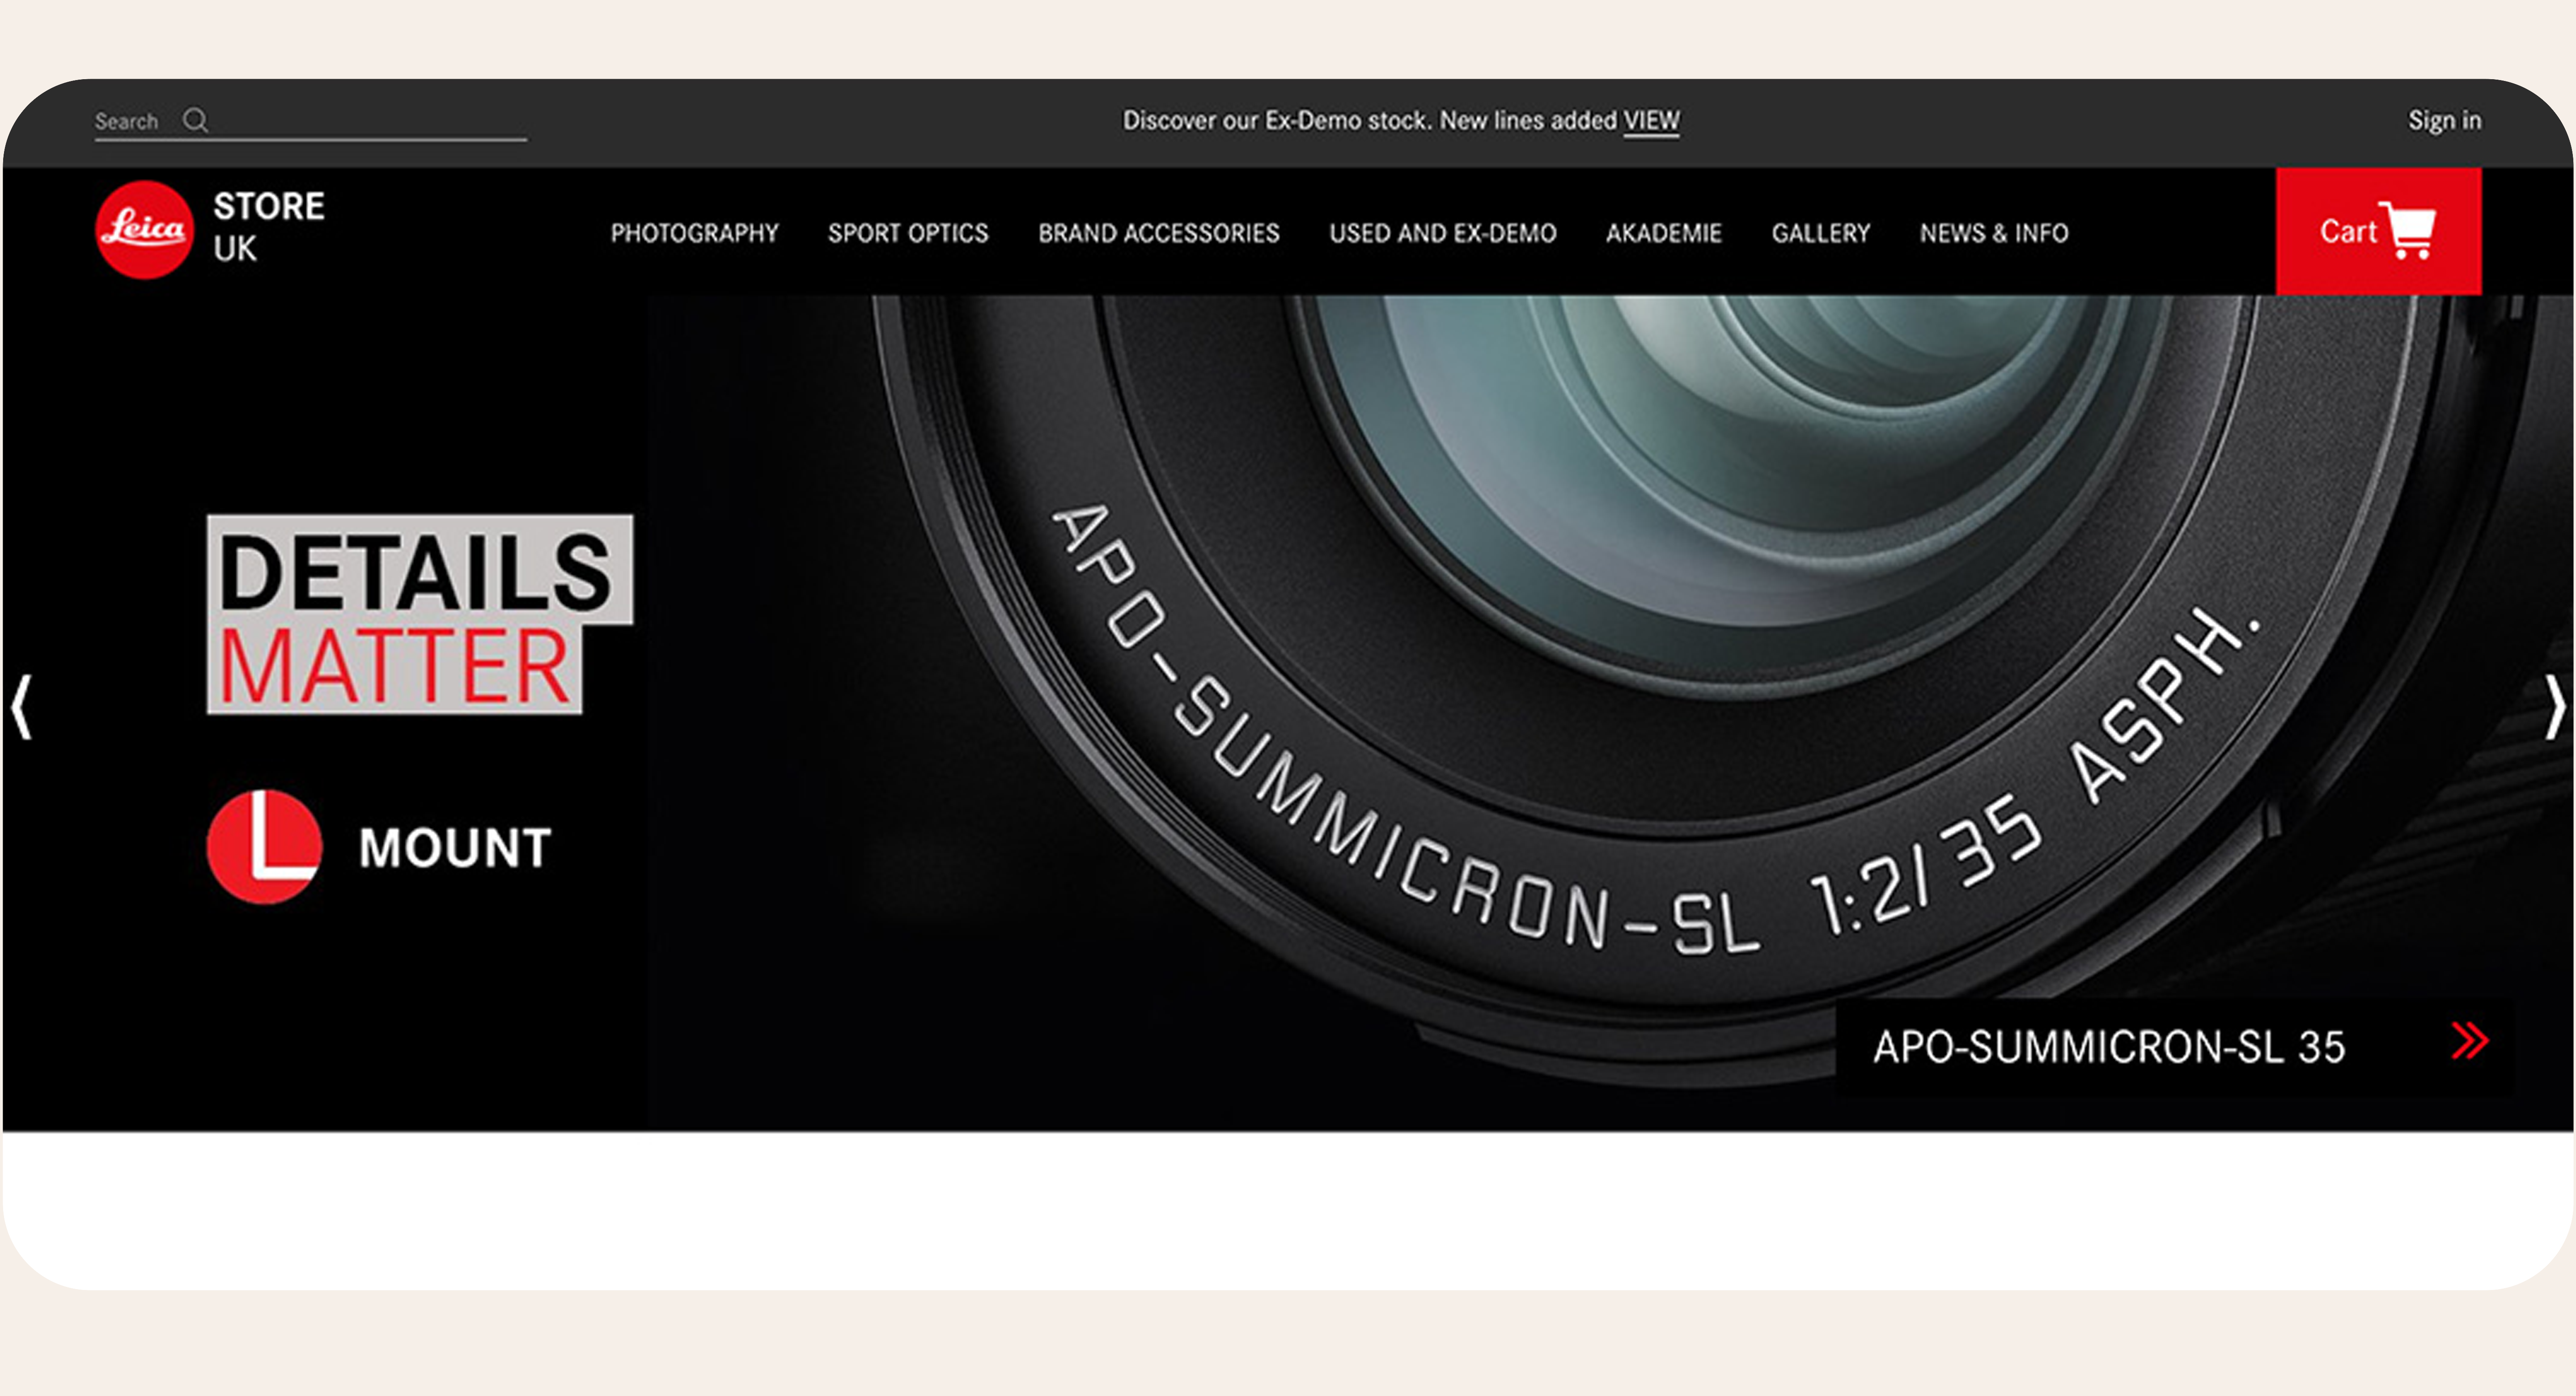Click the DETAILS MATTER banner headline

coord(419,614)
